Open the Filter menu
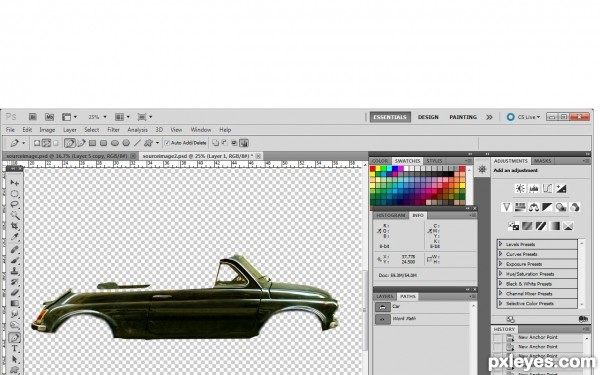 tap(113, 130)
